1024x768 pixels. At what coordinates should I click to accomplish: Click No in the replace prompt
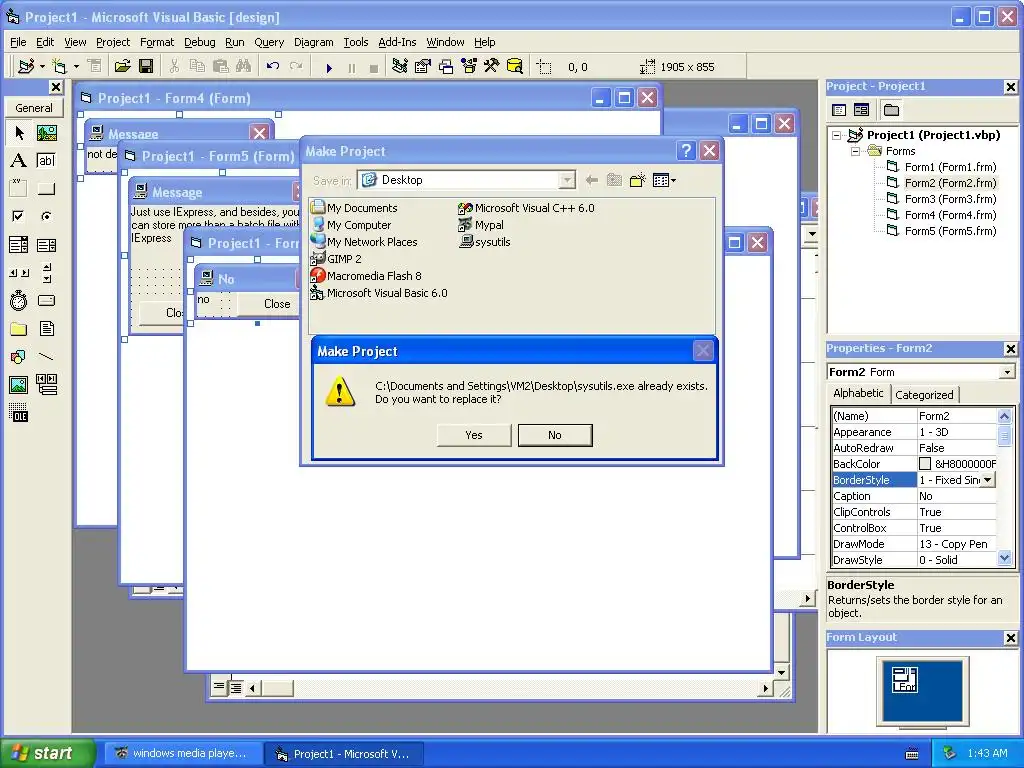pos(555,435)
